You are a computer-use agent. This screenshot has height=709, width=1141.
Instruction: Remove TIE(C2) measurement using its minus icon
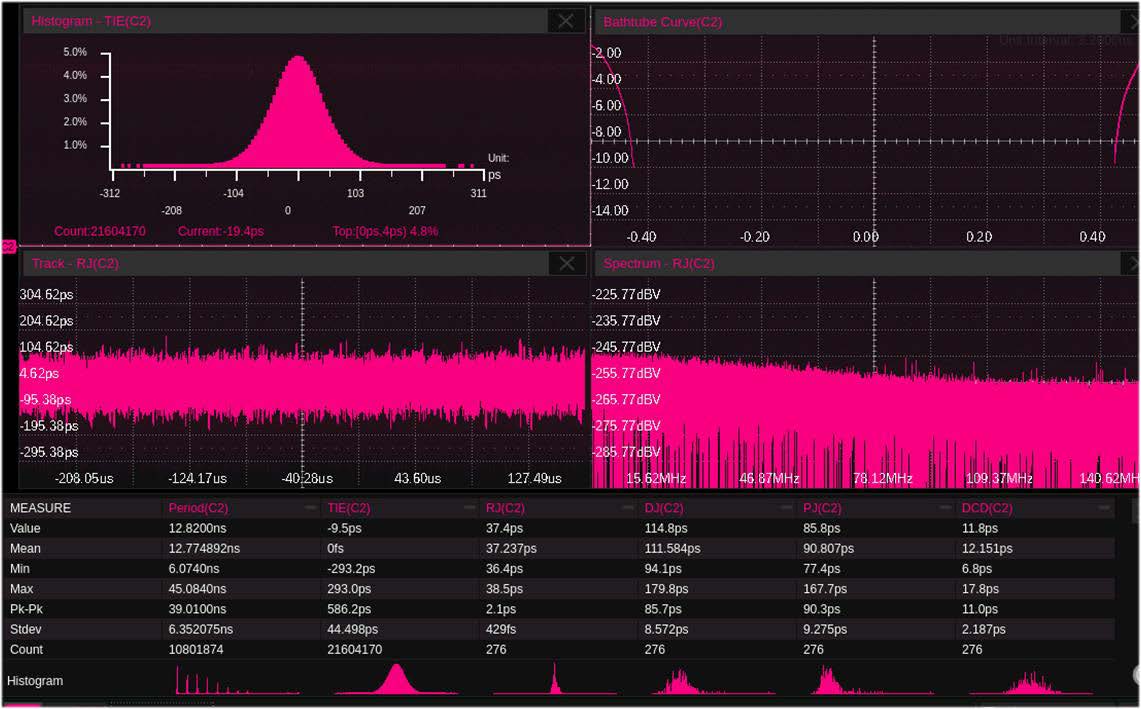[468, 508]
